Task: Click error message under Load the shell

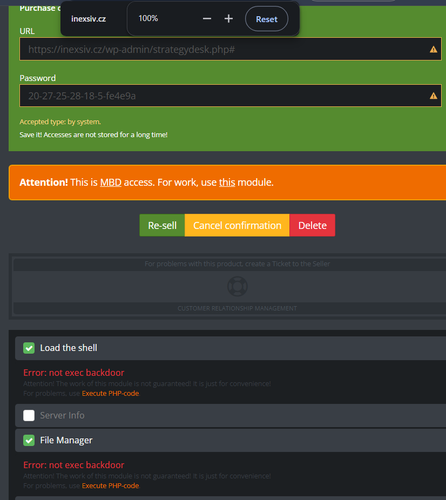Action: click(x=74, y=373)
